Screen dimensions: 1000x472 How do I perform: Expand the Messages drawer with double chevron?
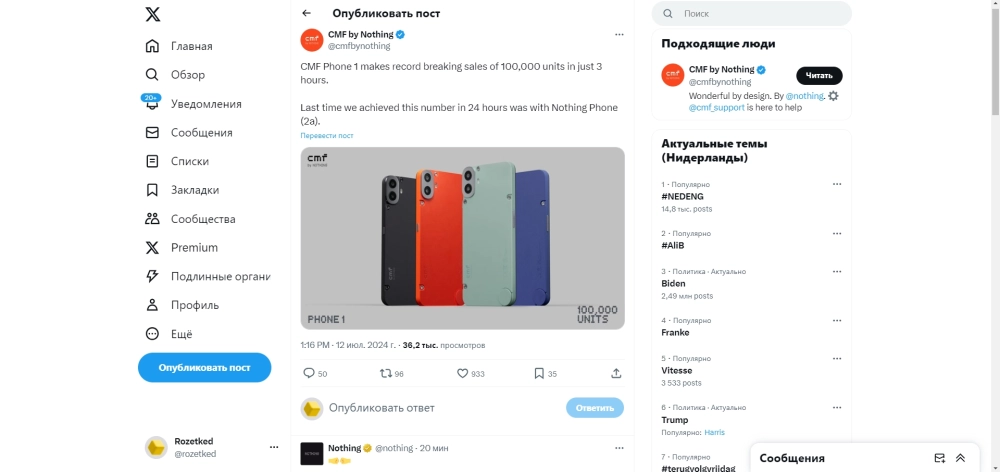tap(960, 458)
